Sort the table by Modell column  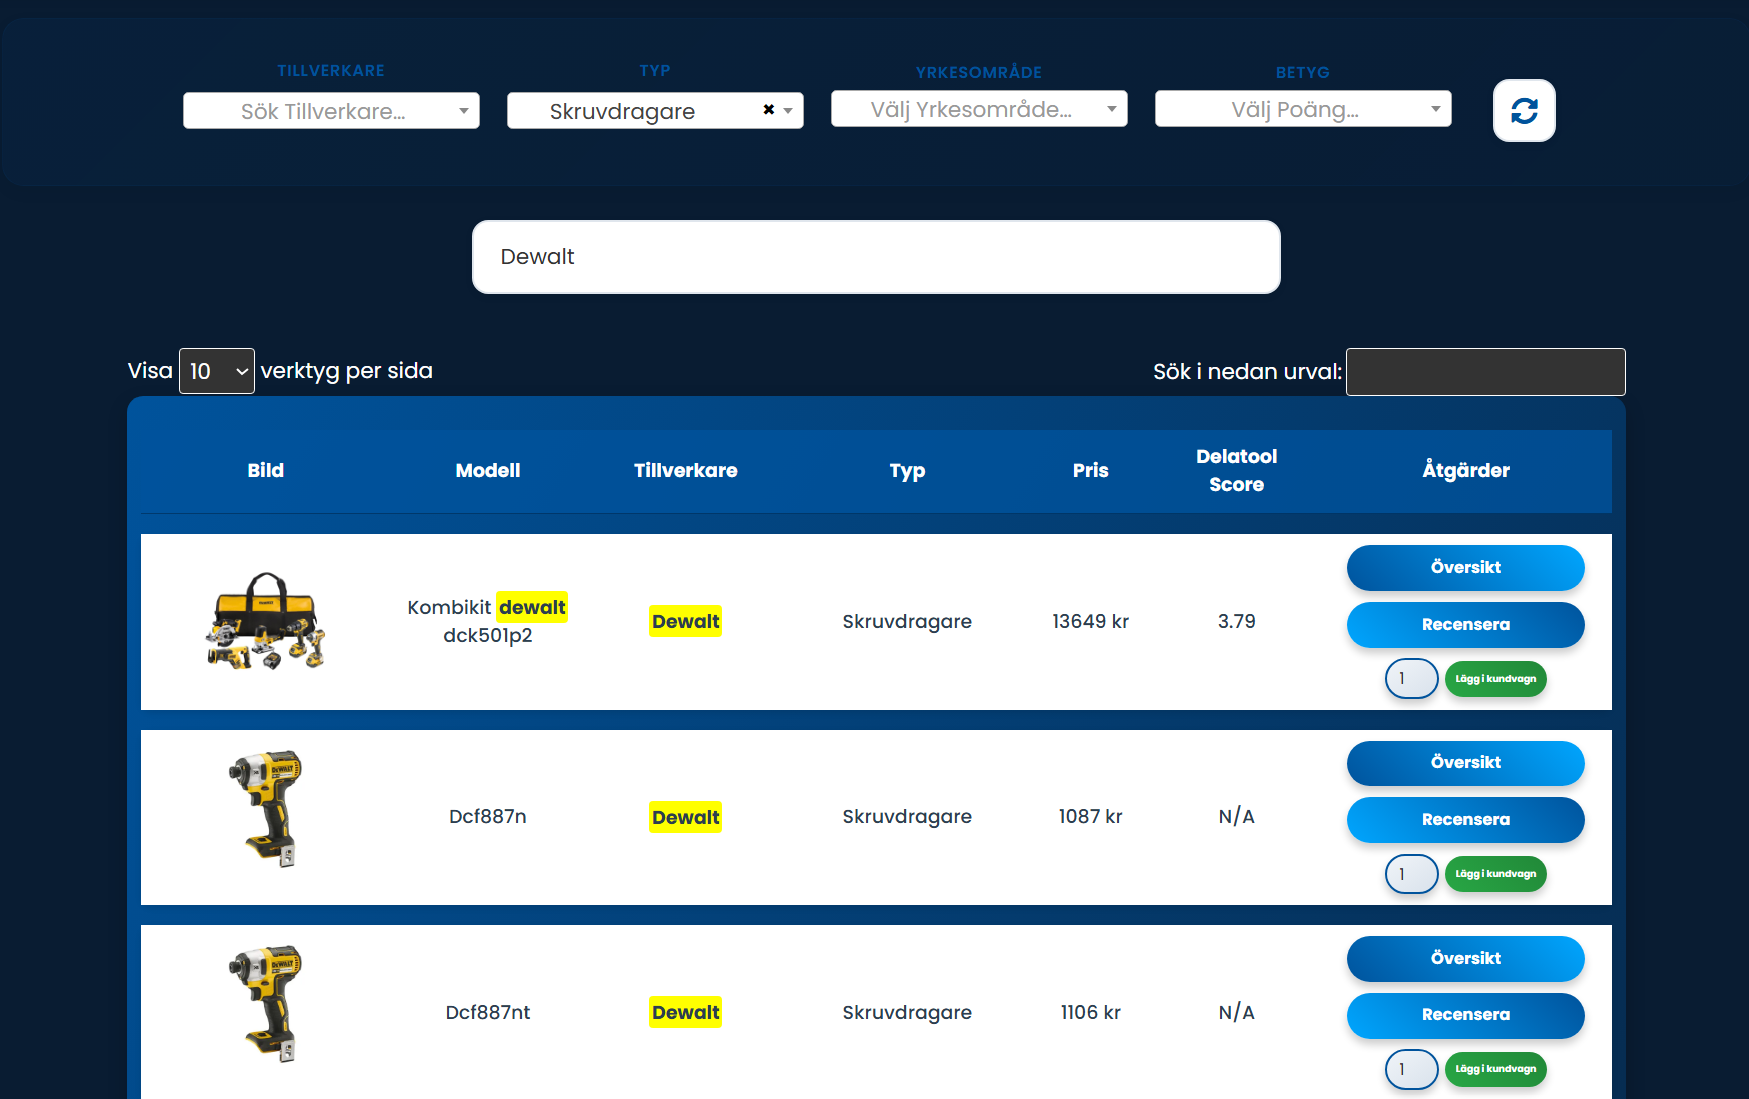click(487, 471)
